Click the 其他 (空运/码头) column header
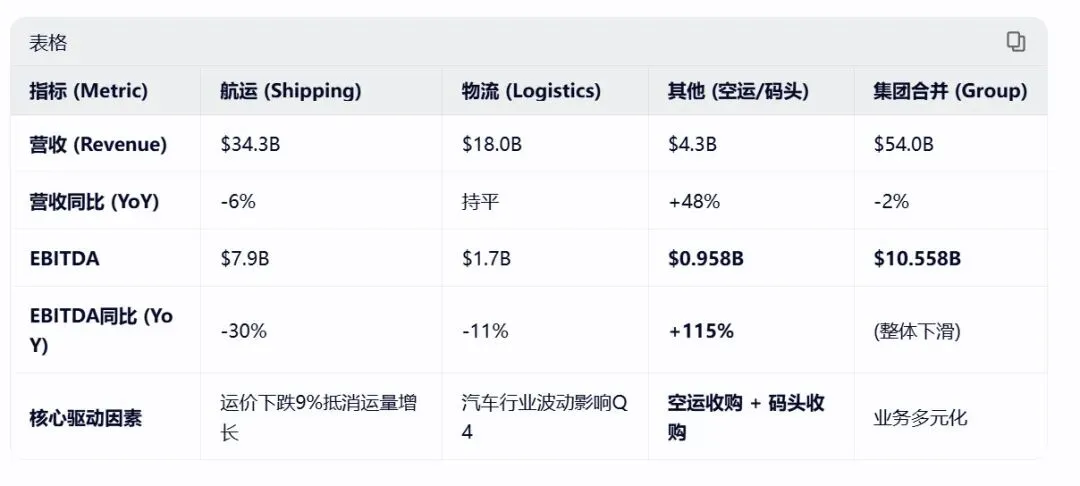 coord(738,91)
